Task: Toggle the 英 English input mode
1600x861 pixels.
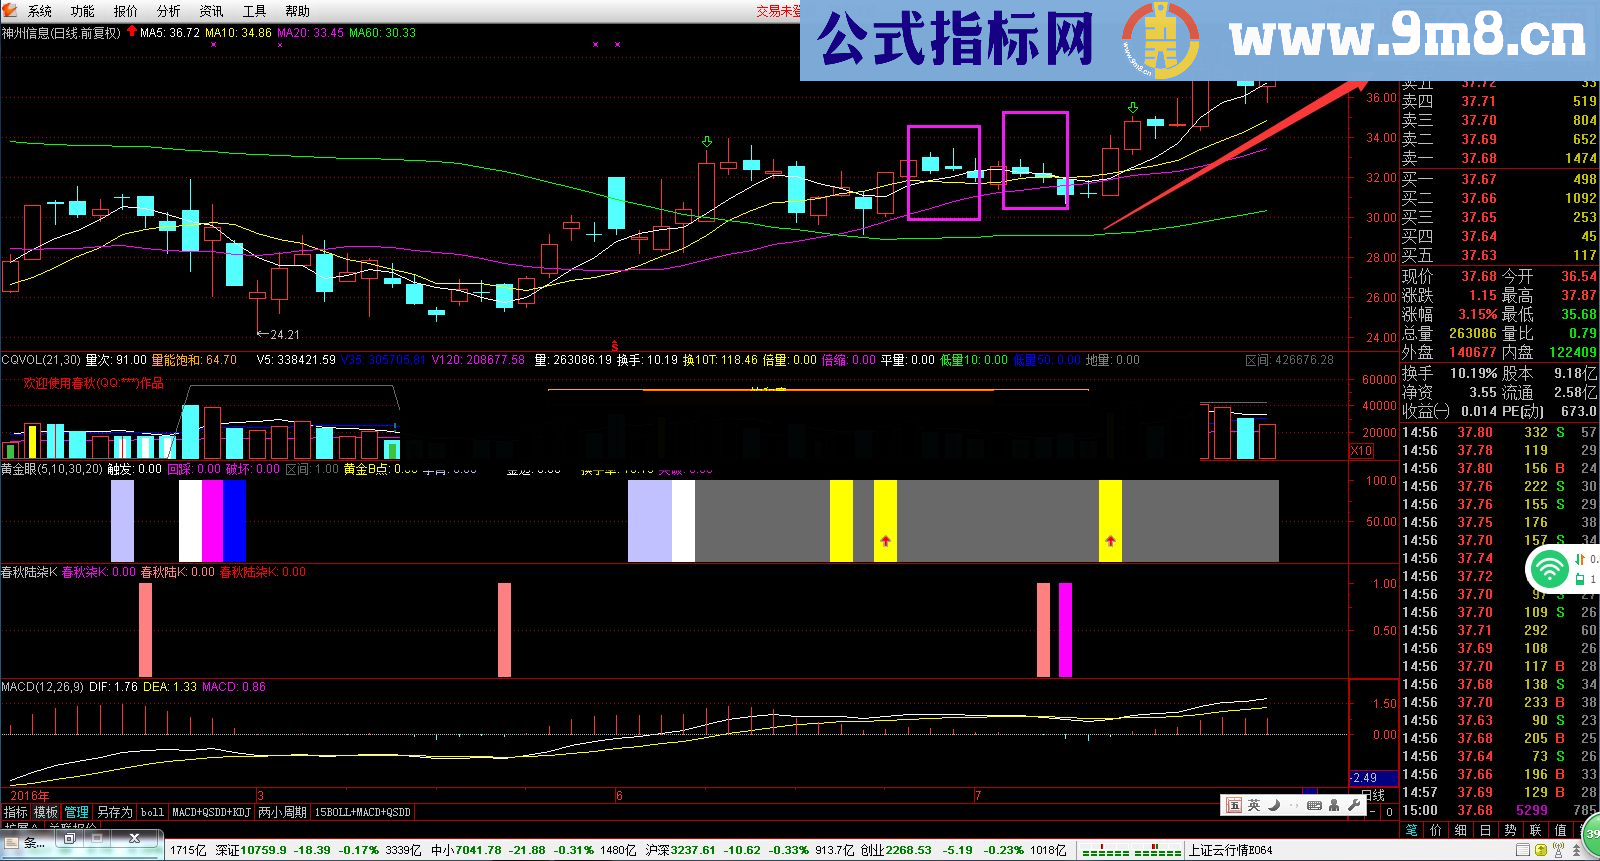Action: [x=1254, y=805]
